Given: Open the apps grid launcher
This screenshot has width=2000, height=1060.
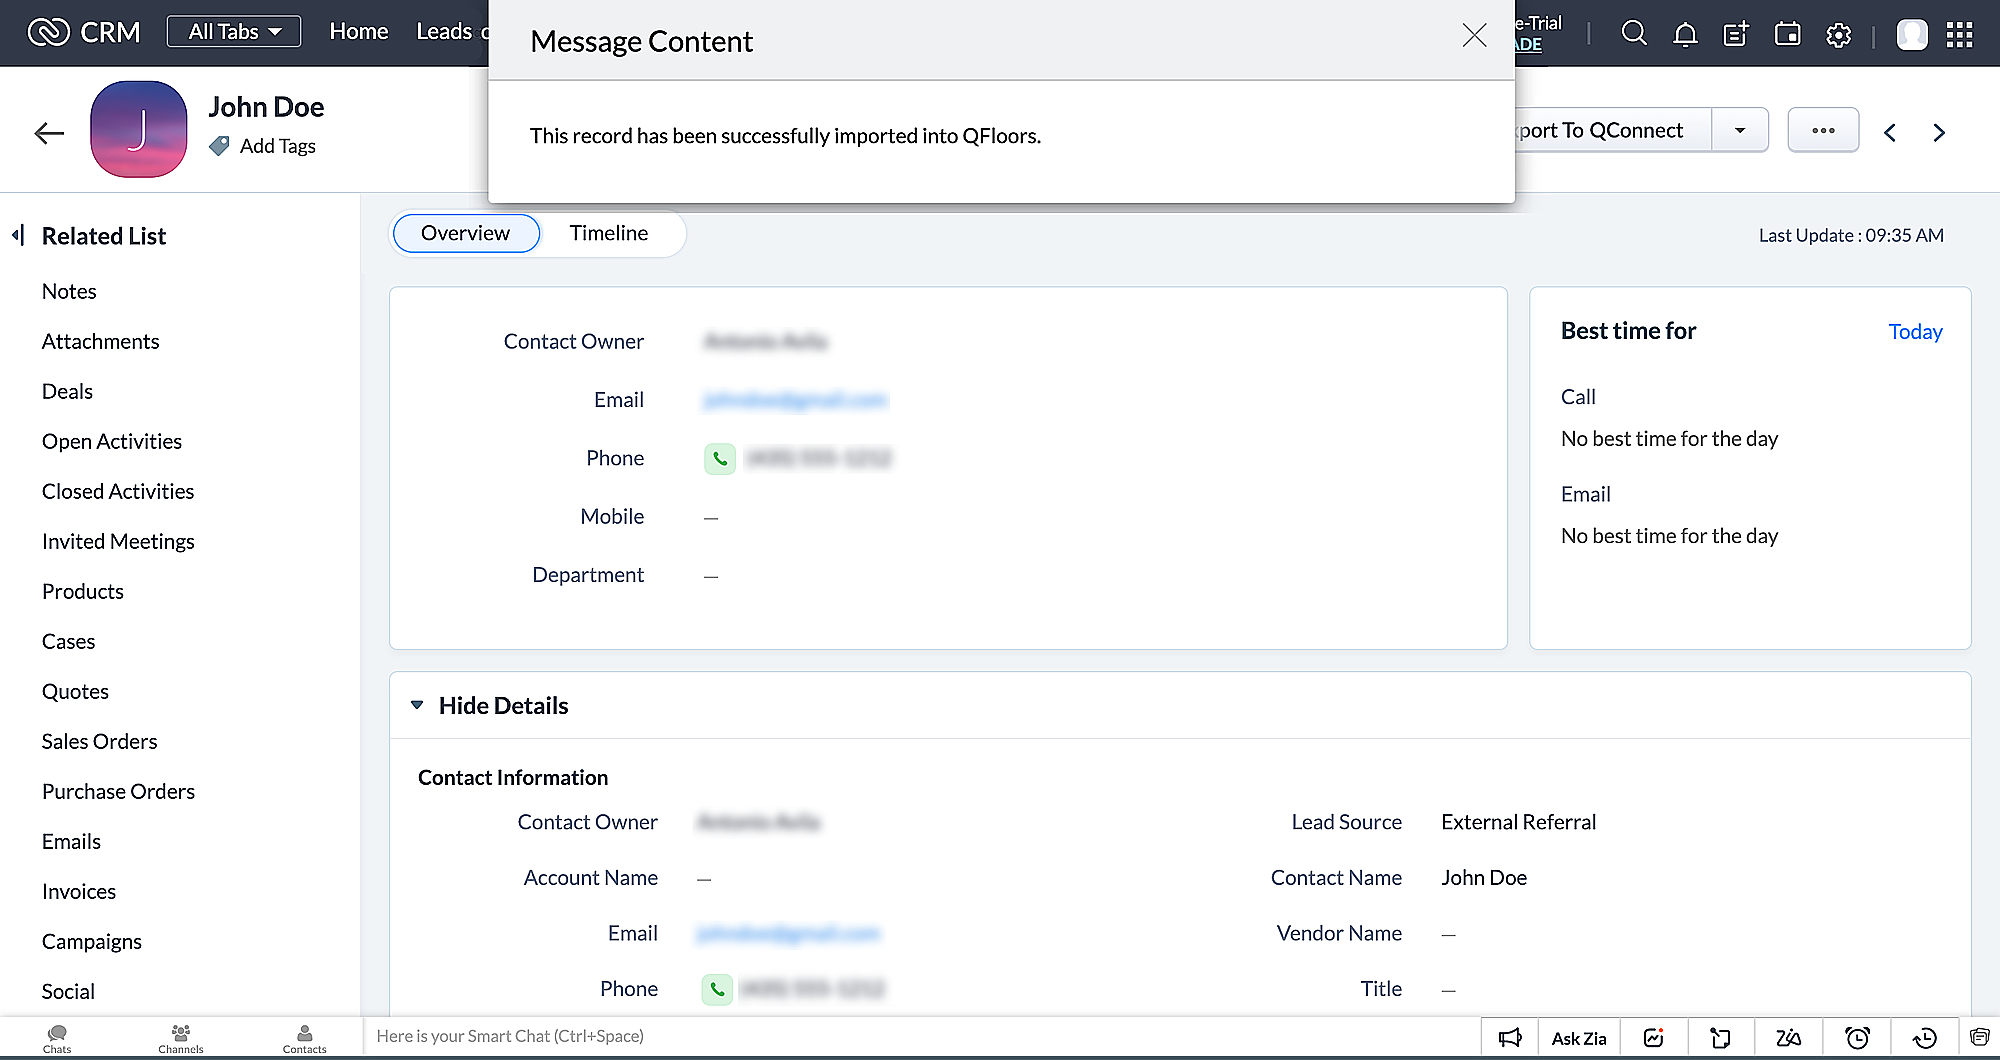Looking at the screenshot, I should 1960,35.
